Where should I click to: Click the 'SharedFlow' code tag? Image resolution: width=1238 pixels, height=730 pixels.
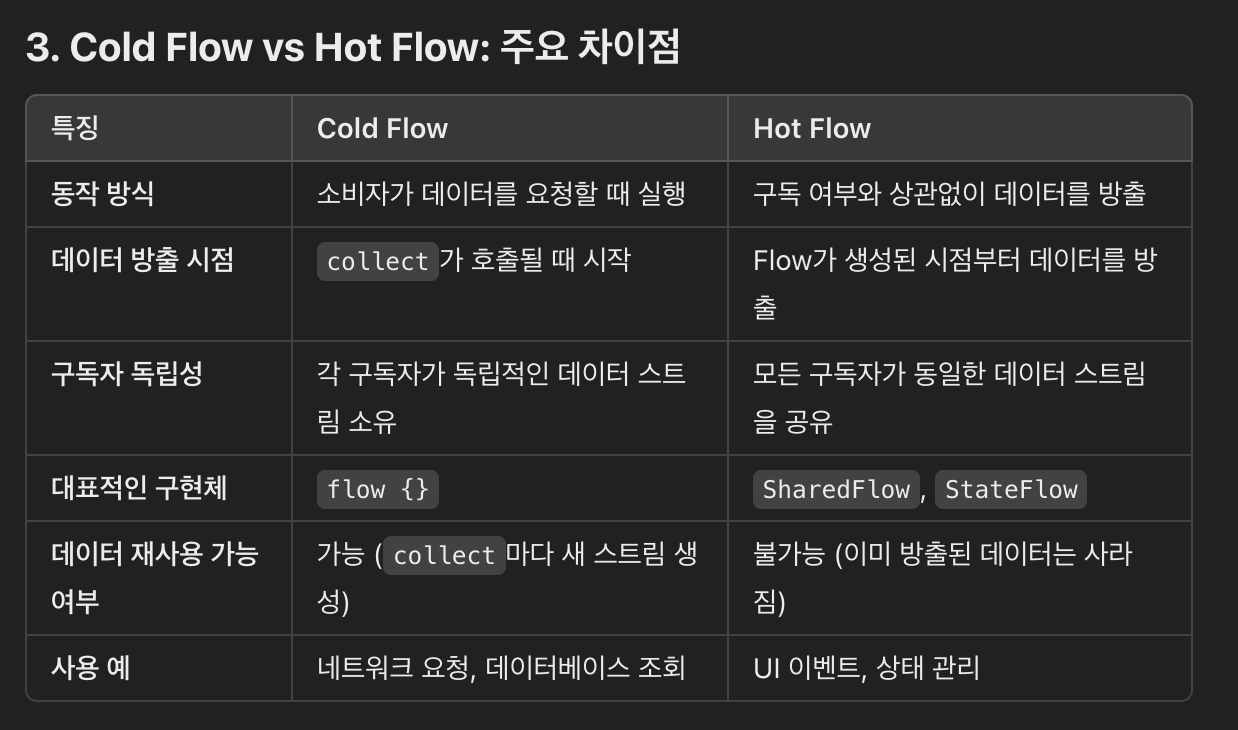pos(836,489)
